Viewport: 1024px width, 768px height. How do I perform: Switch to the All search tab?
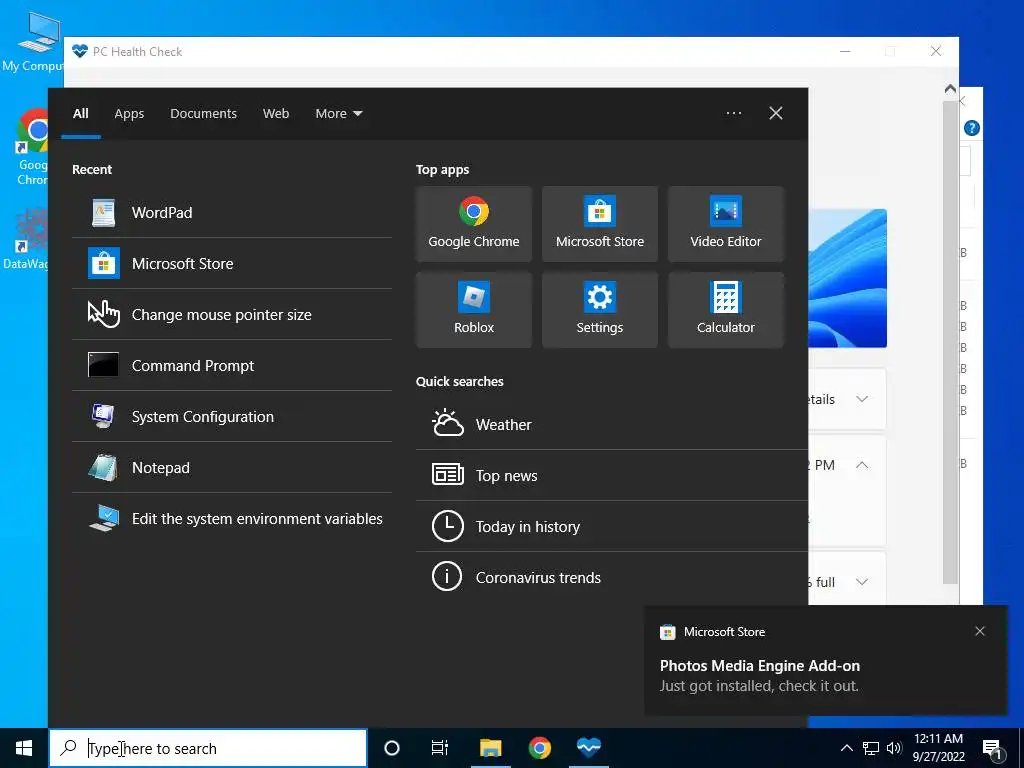[81, 114]
